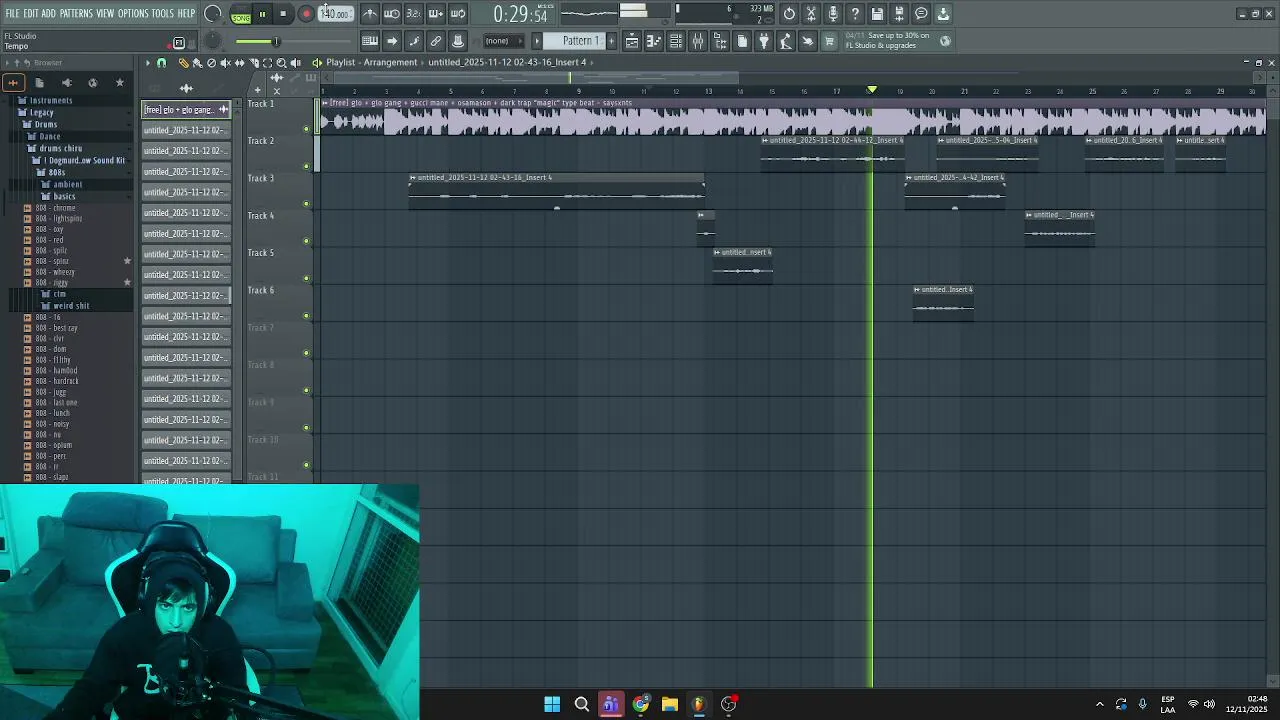
Task: Mute Track 3 using its green light
Action: [x=307, y=204]
